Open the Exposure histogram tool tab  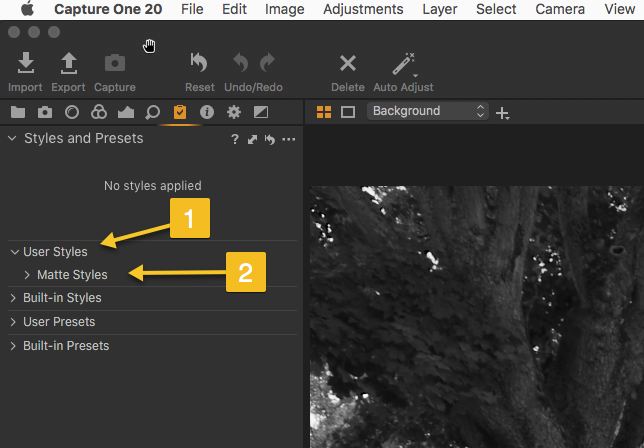[126, 112]
